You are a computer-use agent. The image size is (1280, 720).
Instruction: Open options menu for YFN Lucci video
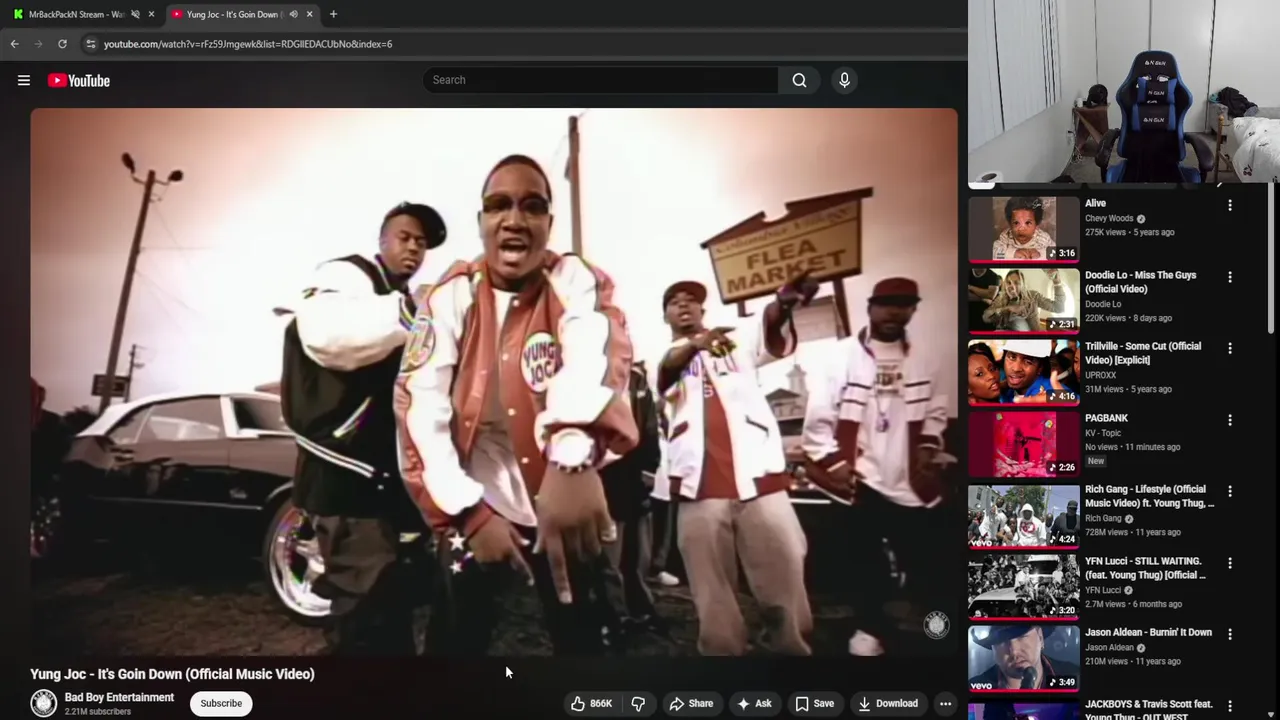1230,563
